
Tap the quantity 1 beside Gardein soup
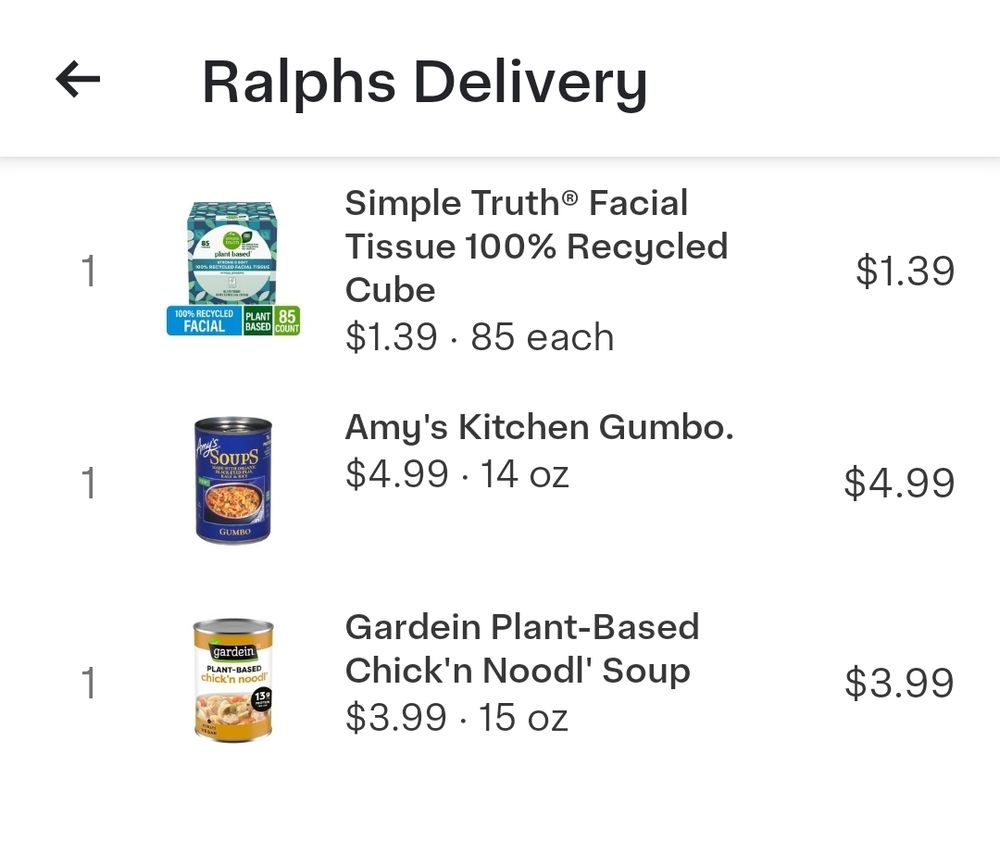click(x=89, y=683)
